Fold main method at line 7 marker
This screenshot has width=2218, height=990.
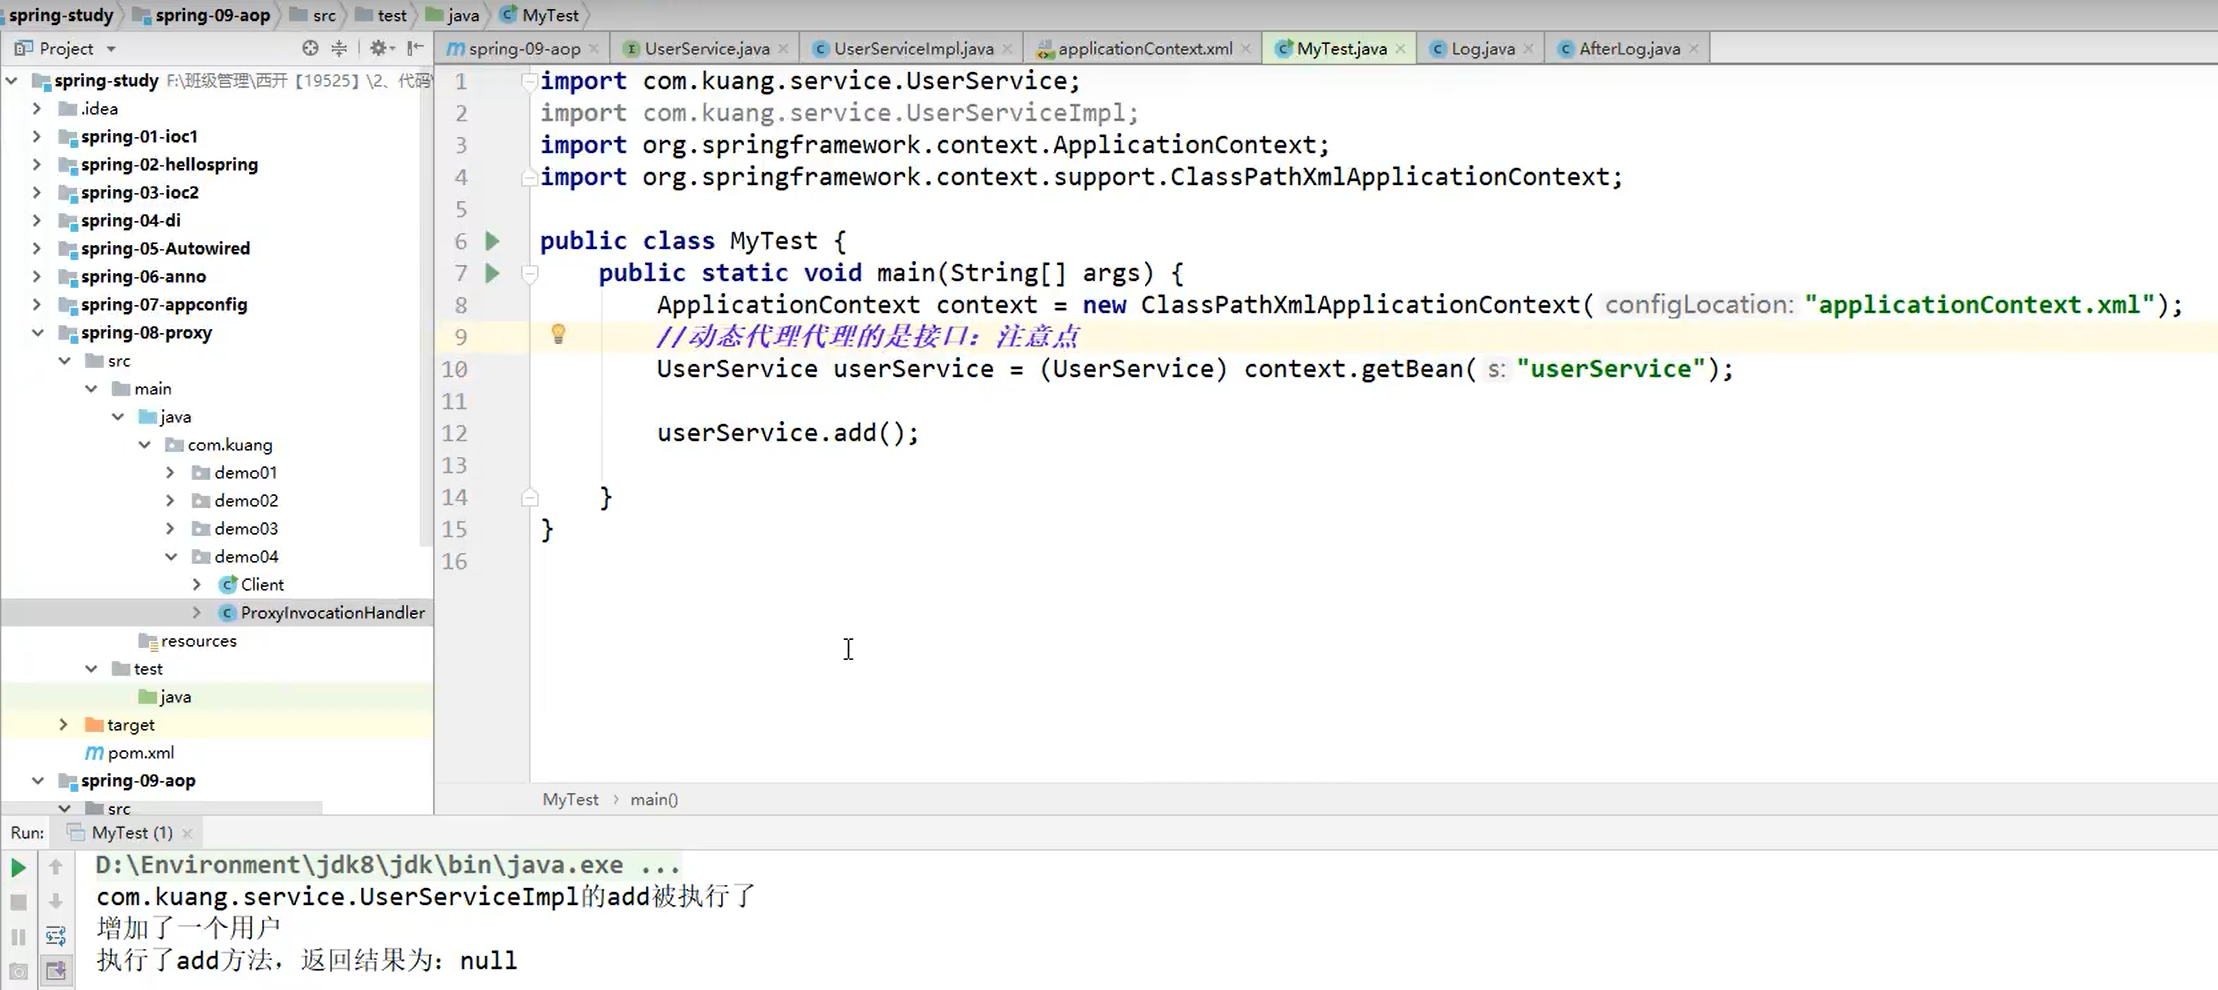(x=530, y=273)
